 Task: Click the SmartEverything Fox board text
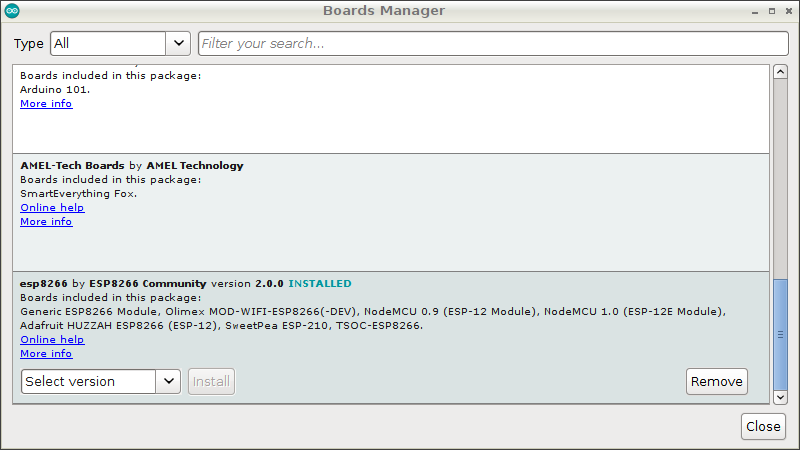79,194
